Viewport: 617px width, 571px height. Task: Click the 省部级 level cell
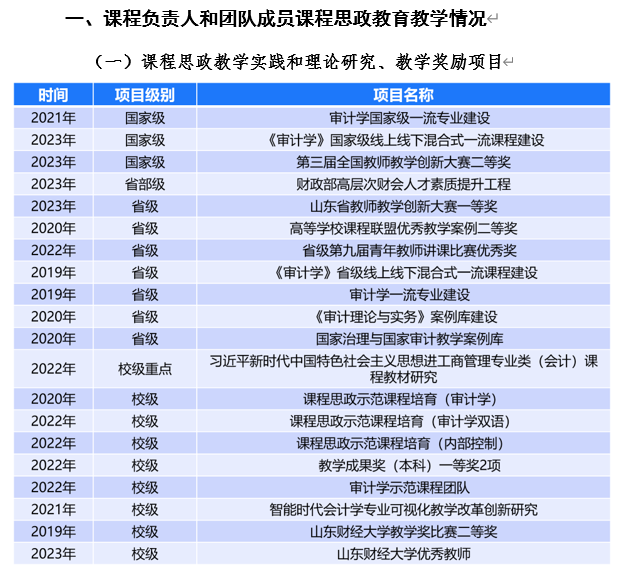point(144,184)
